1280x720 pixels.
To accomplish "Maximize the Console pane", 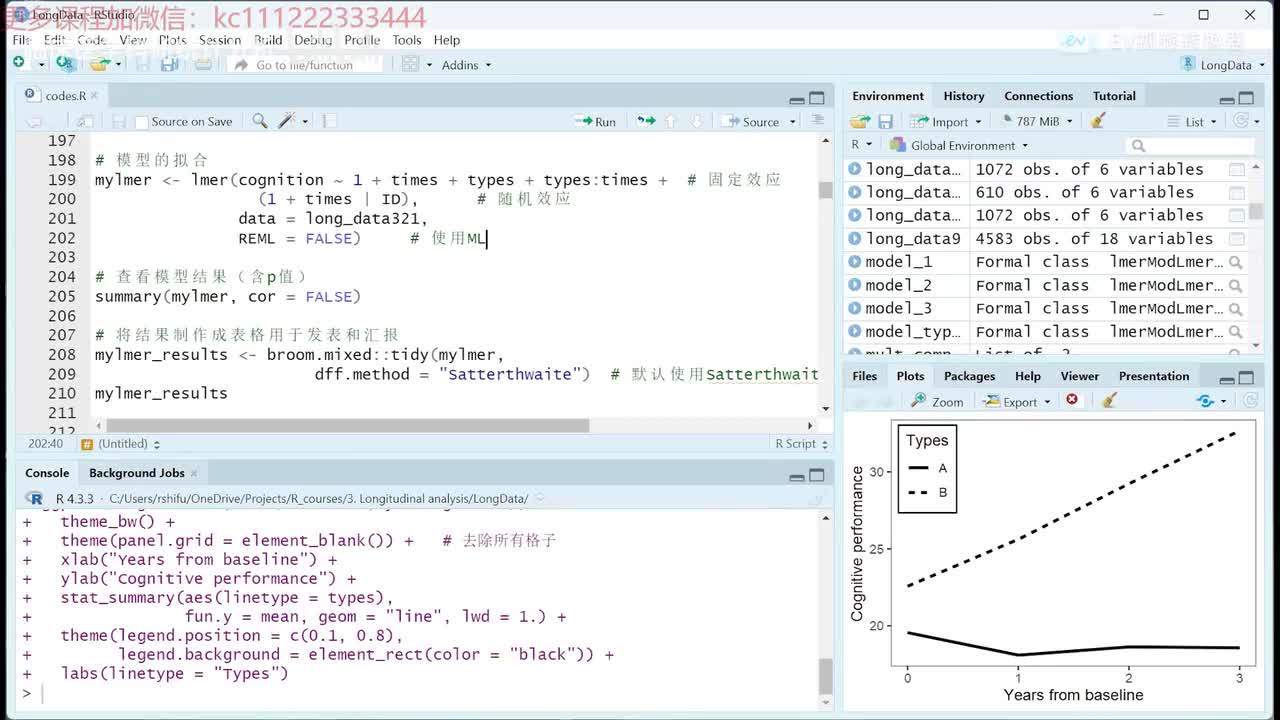I will pos(817,476).
